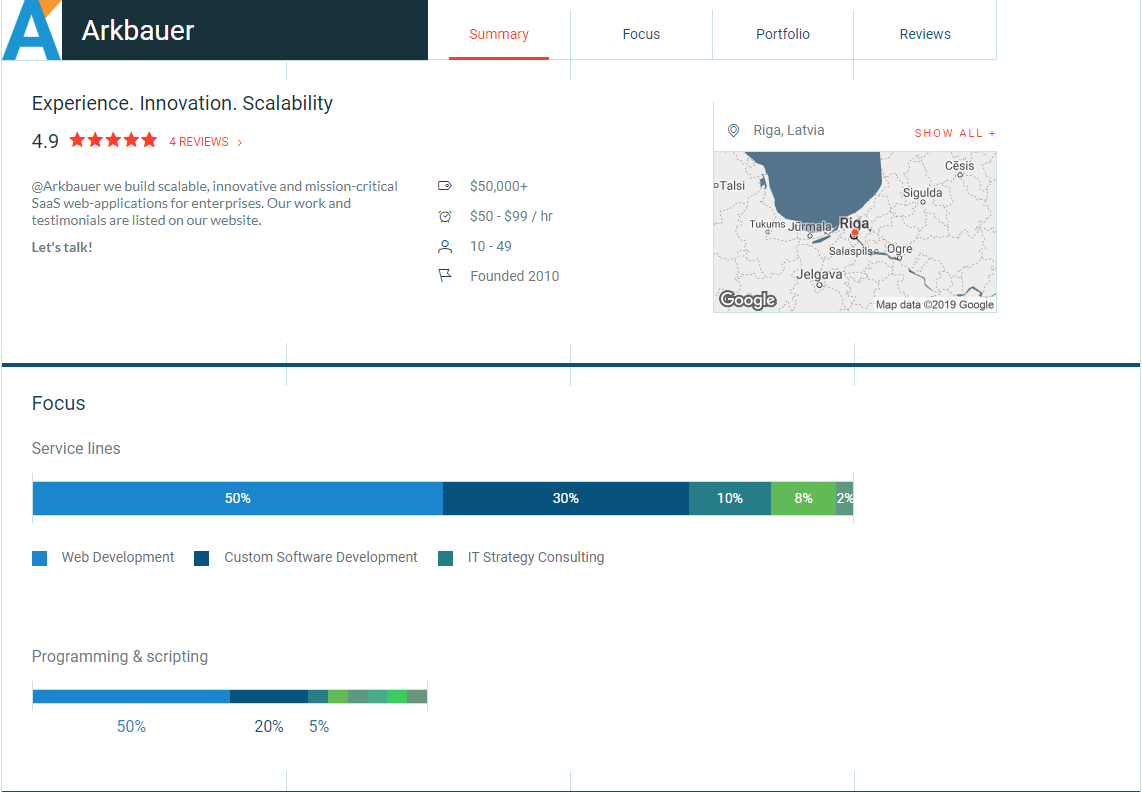Click the location pin icon beside Riga
Screen dimensions: 1142x792
tap(733, 130)
